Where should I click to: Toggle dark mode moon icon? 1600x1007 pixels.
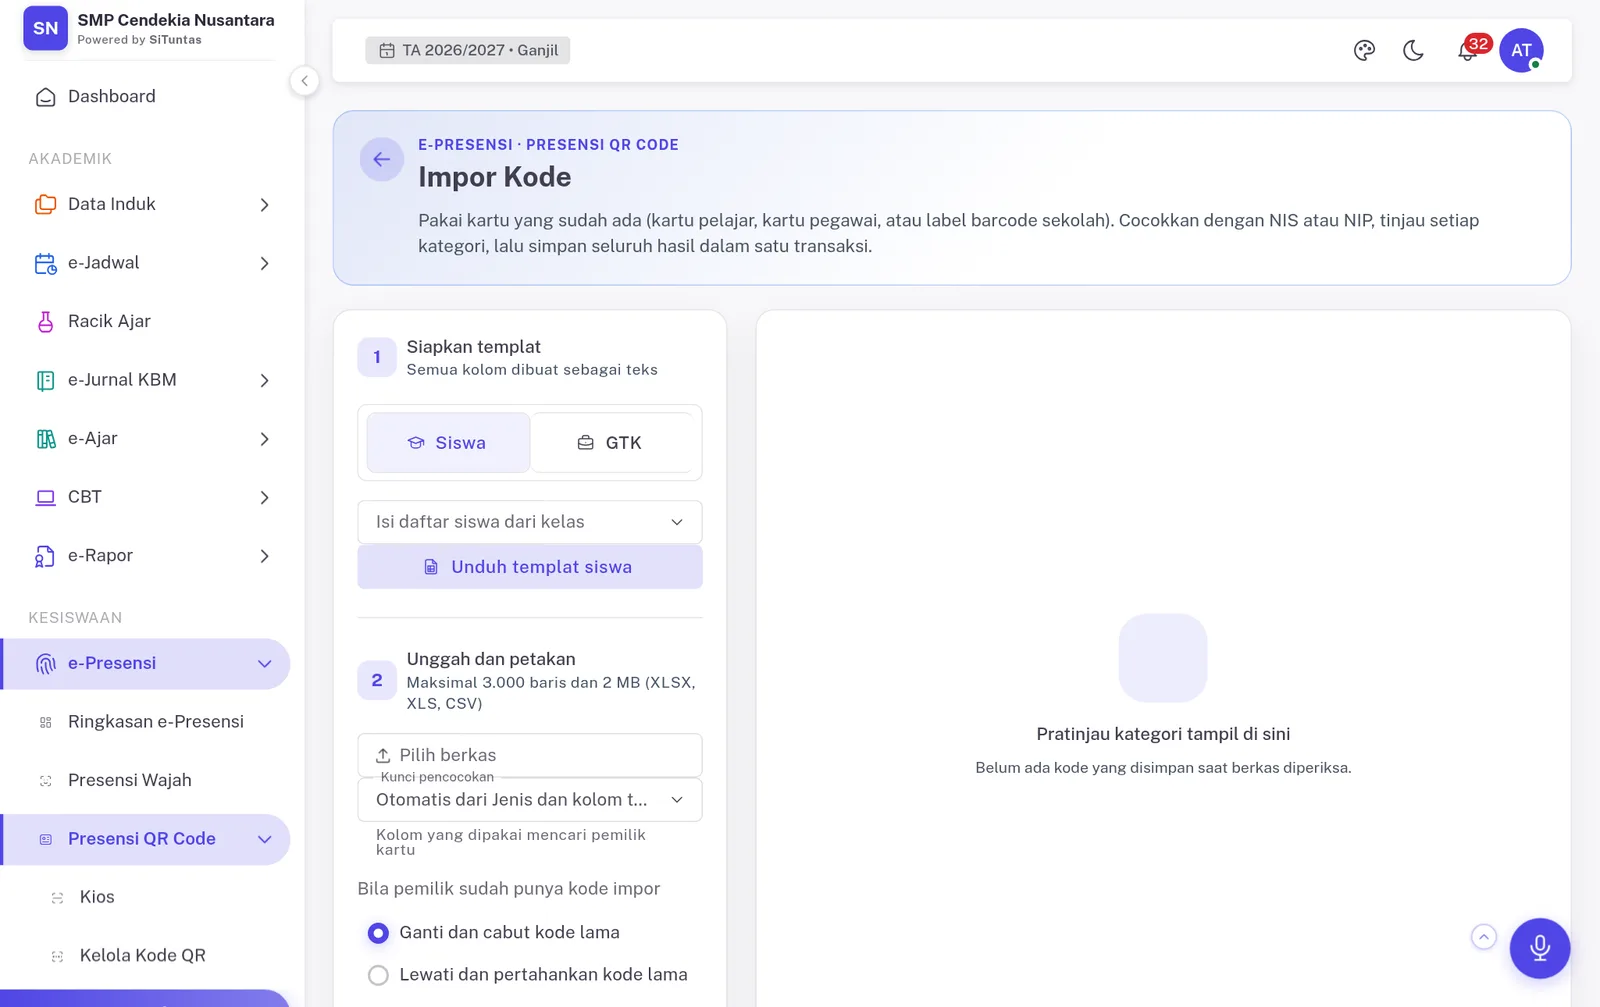pos(1413,50)
